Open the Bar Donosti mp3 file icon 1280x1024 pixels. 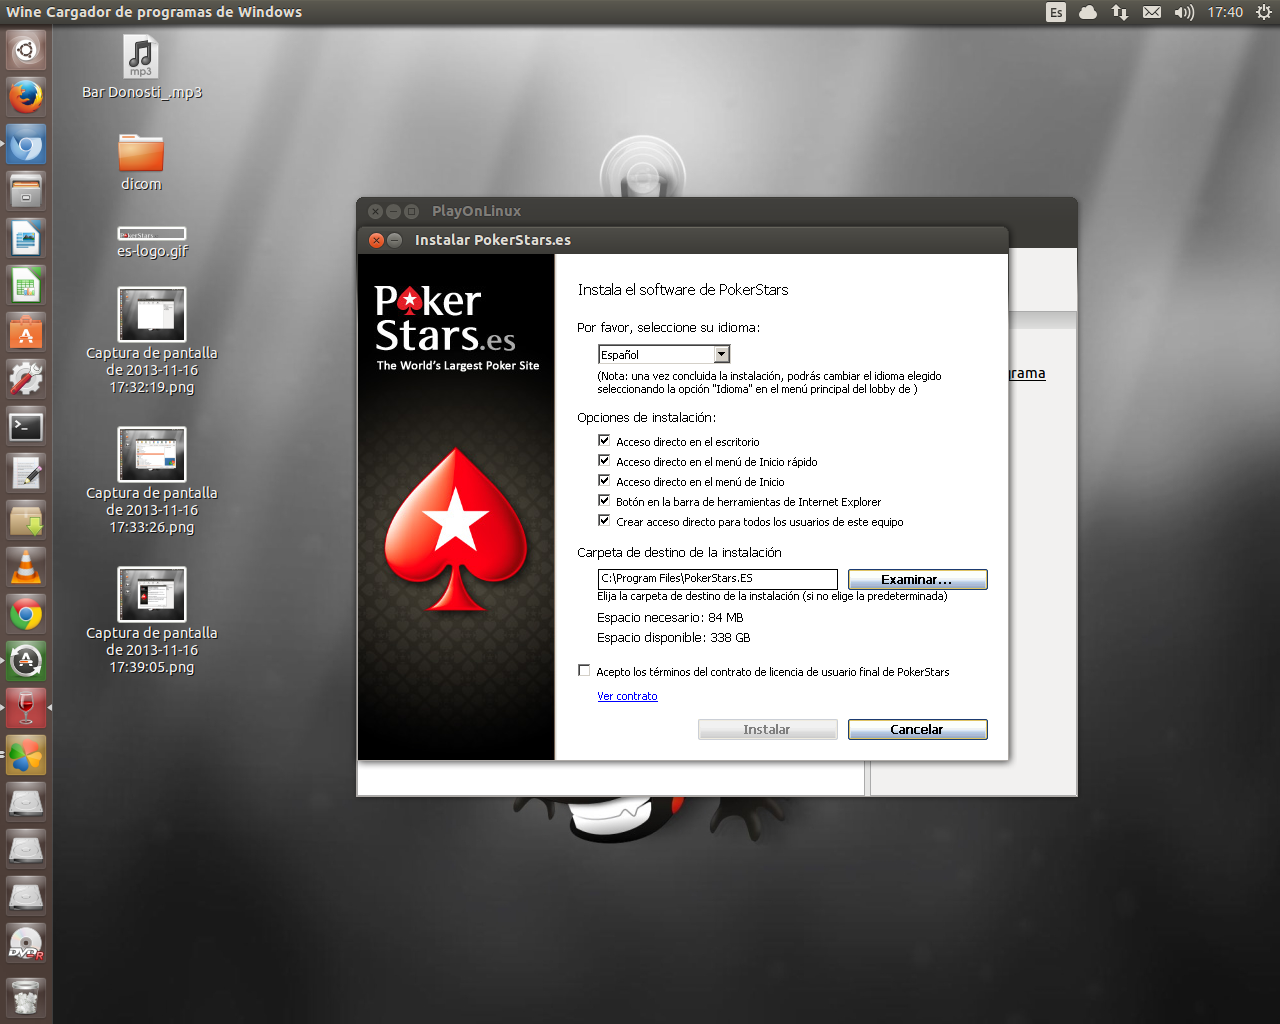pyautogui.click(x=141, y=58)
